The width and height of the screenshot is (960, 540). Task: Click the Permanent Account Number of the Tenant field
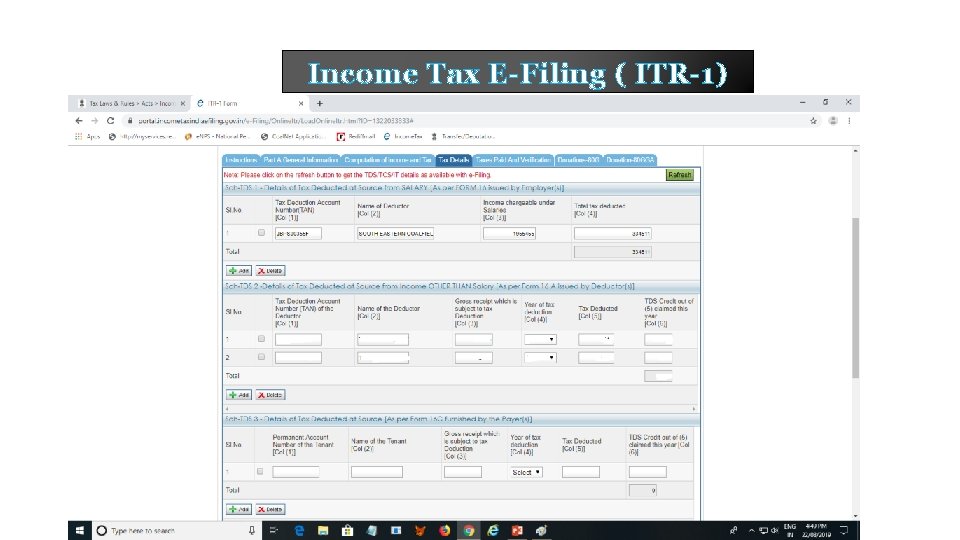point(296,472)
